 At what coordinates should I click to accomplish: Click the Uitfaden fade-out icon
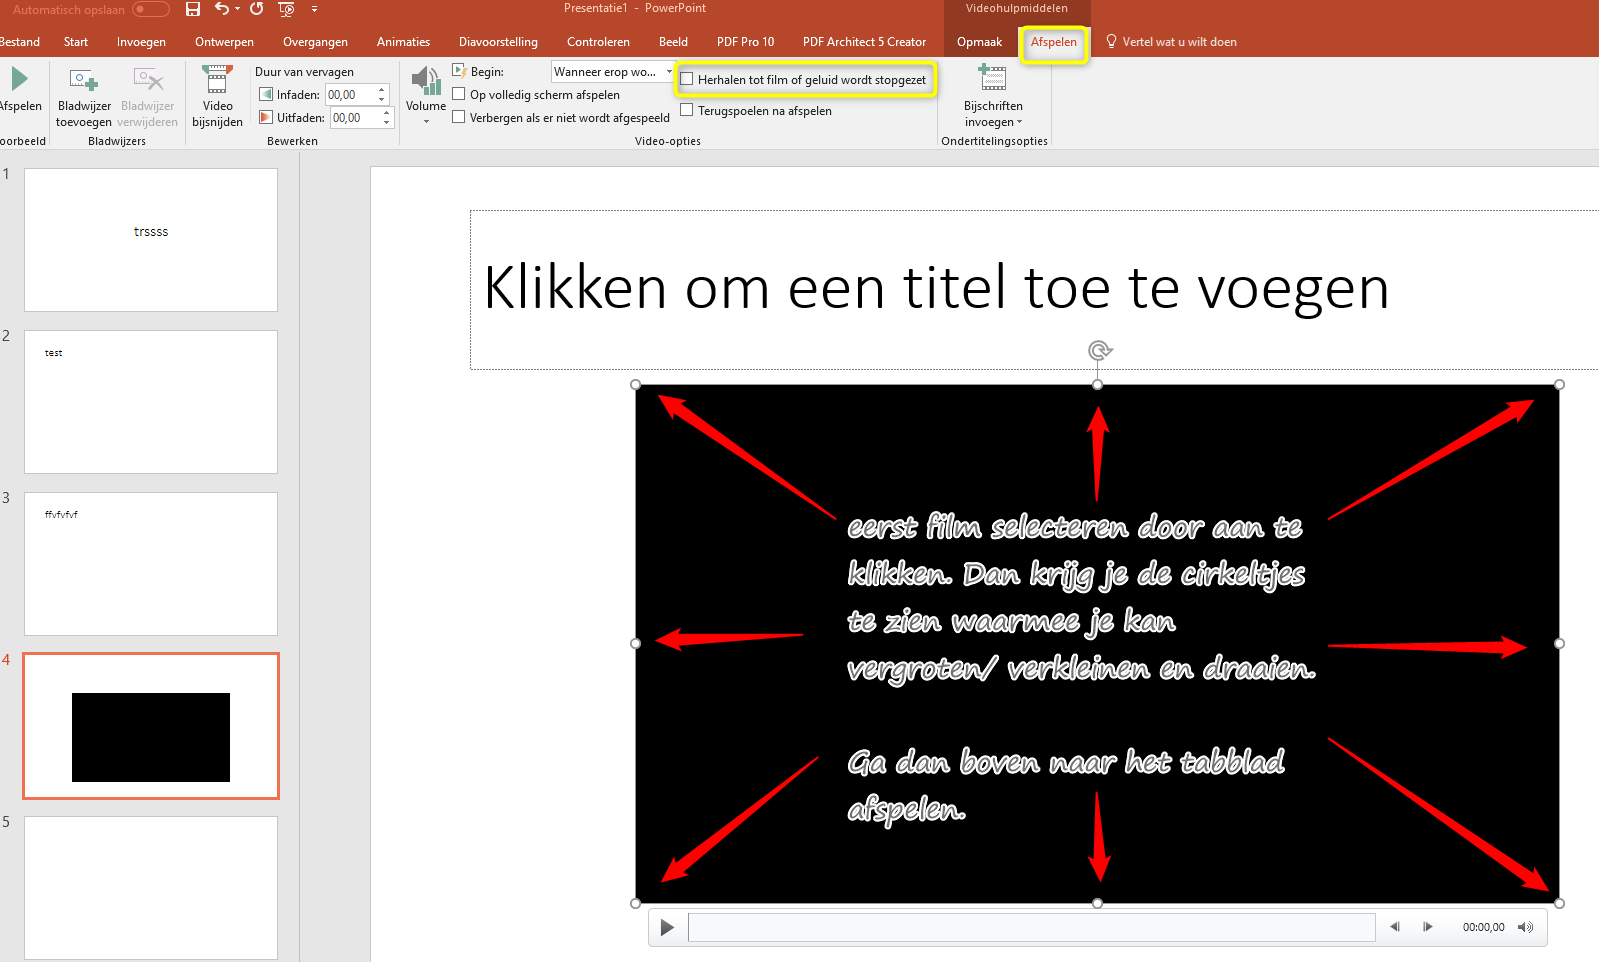tap(266, 117)
